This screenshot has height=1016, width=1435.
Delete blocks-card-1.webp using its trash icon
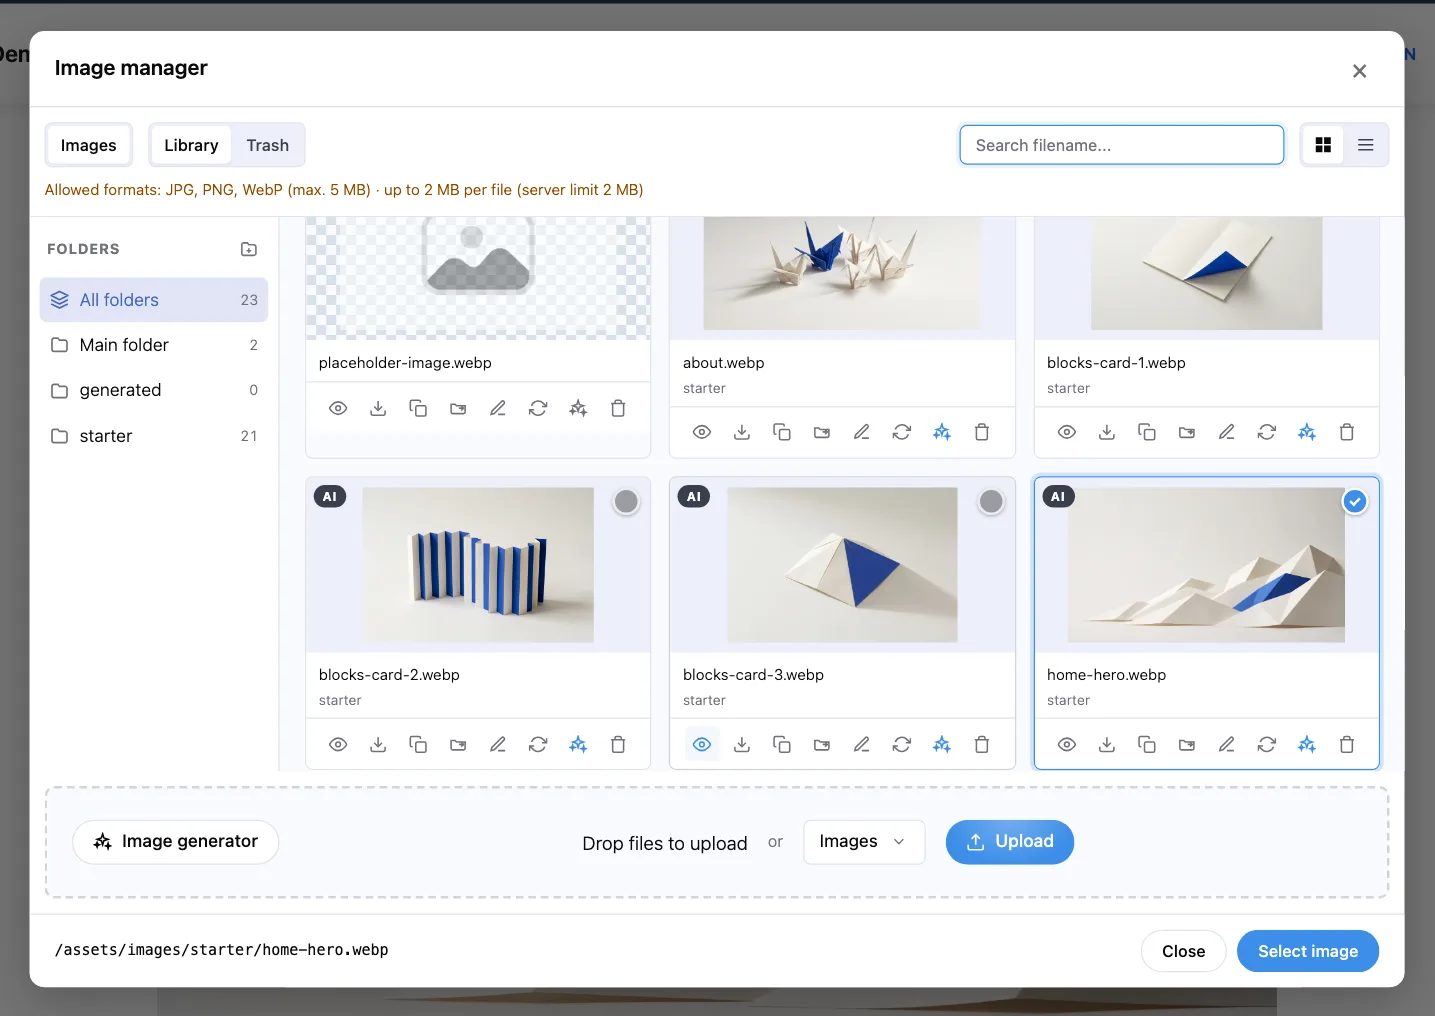1347,432
